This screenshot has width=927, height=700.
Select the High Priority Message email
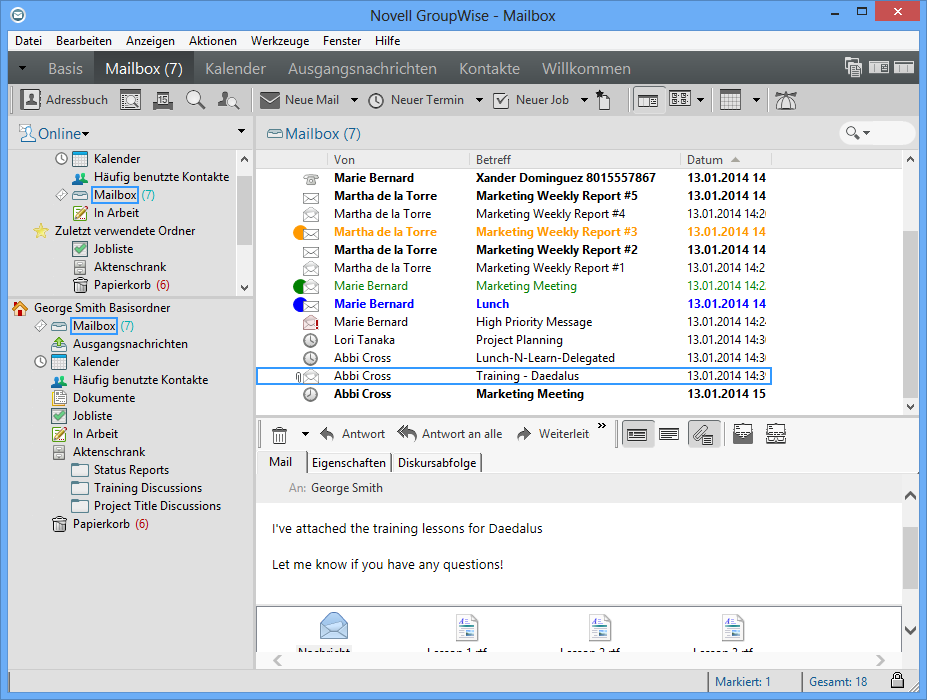pos(513,322)
